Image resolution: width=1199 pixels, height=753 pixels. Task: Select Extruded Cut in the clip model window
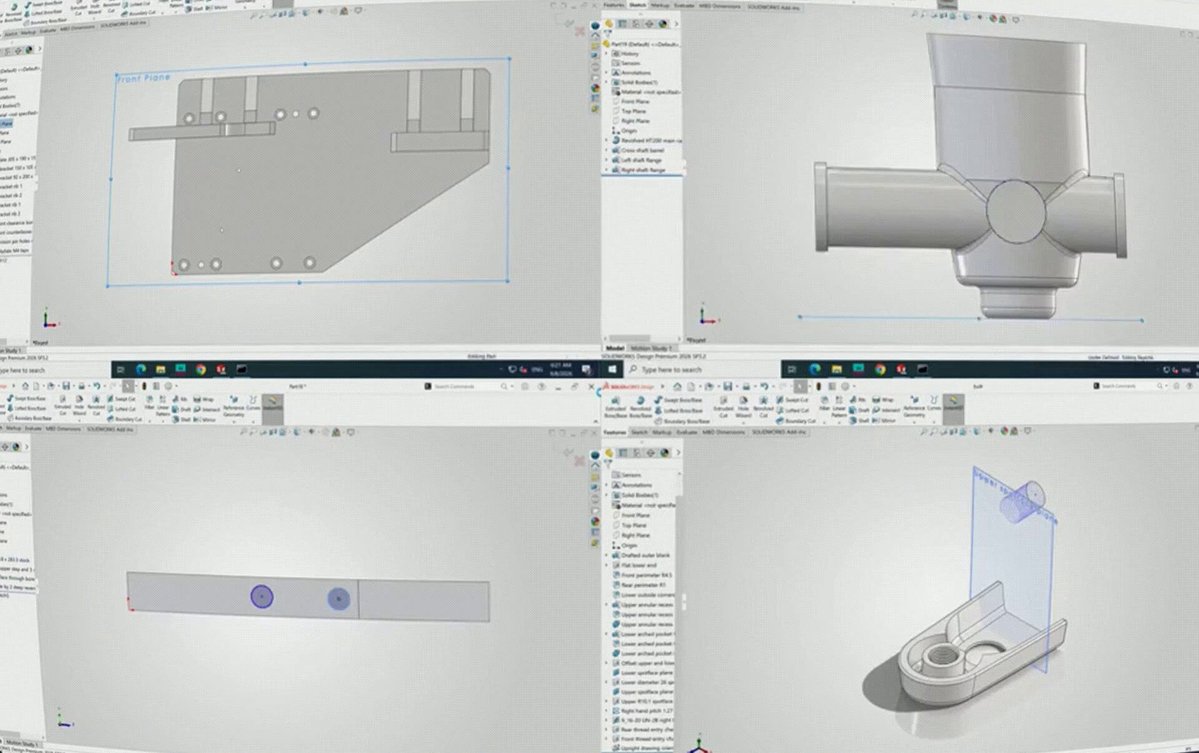tap(723, 407)
